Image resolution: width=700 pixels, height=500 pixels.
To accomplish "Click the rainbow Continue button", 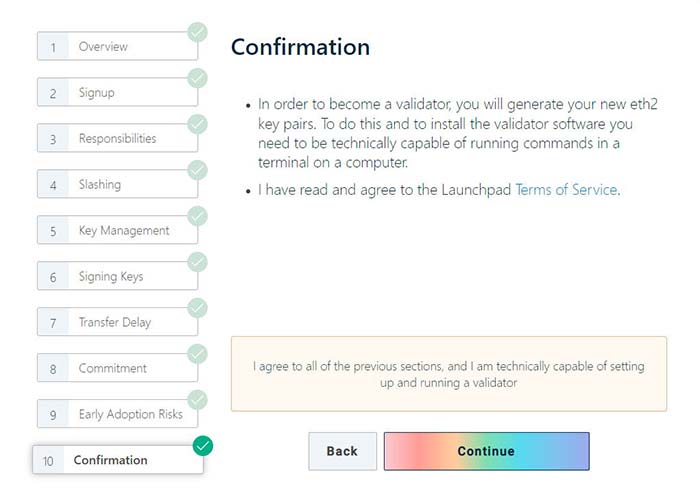I will pyautogui.click(x=486, y=451).
